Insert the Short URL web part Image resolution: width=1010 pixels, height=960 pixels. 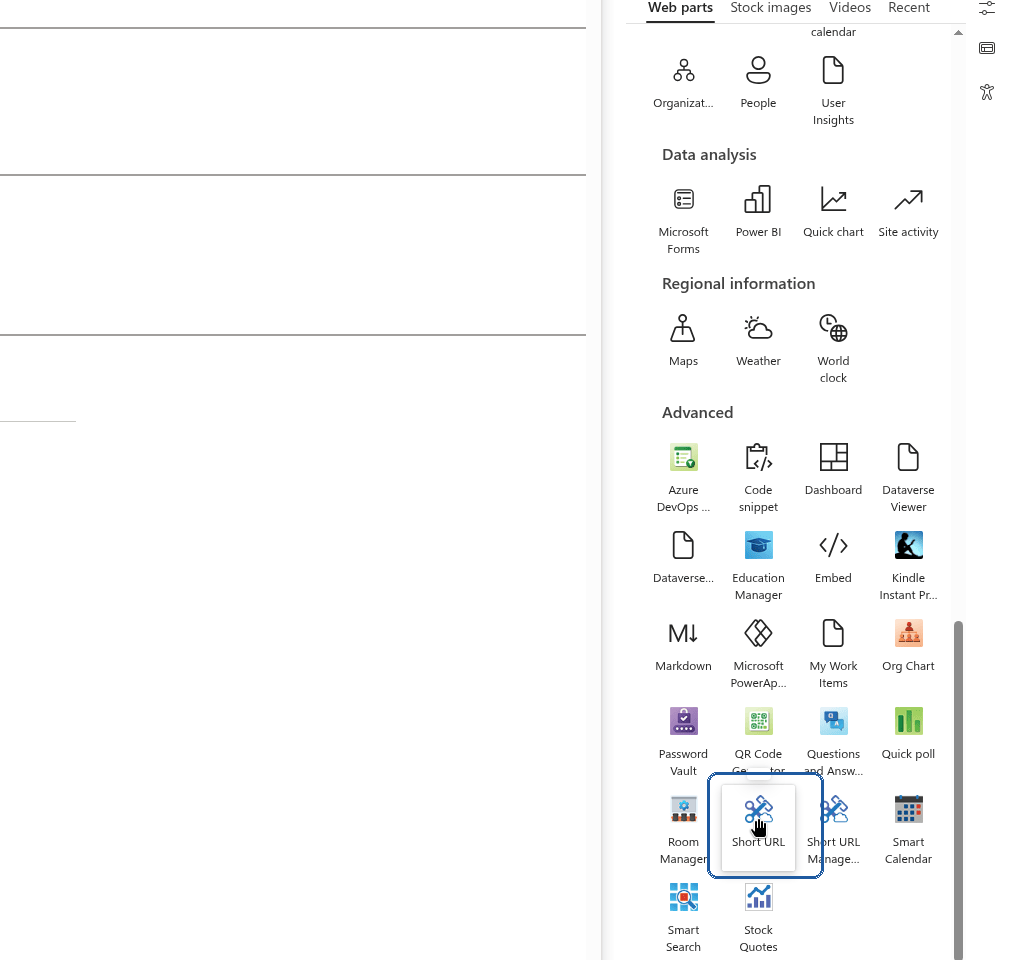pyautogui.click(x=758, y=827)
